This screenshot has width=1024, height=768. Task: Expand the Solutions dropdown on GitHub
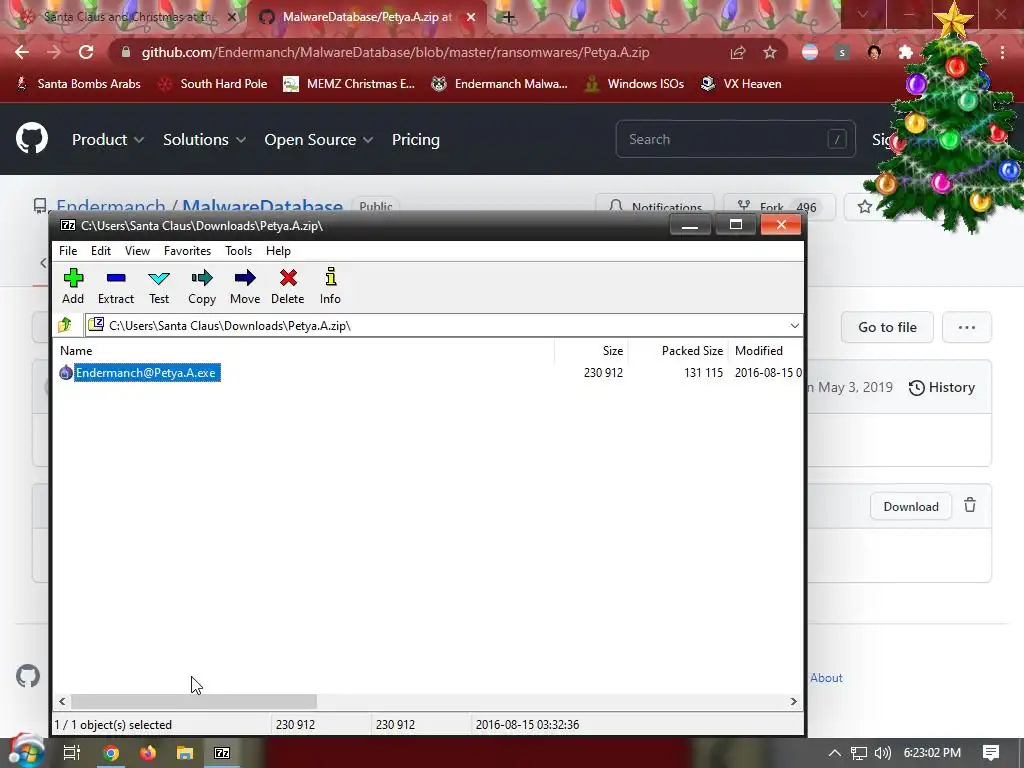(x=204, y=140)
